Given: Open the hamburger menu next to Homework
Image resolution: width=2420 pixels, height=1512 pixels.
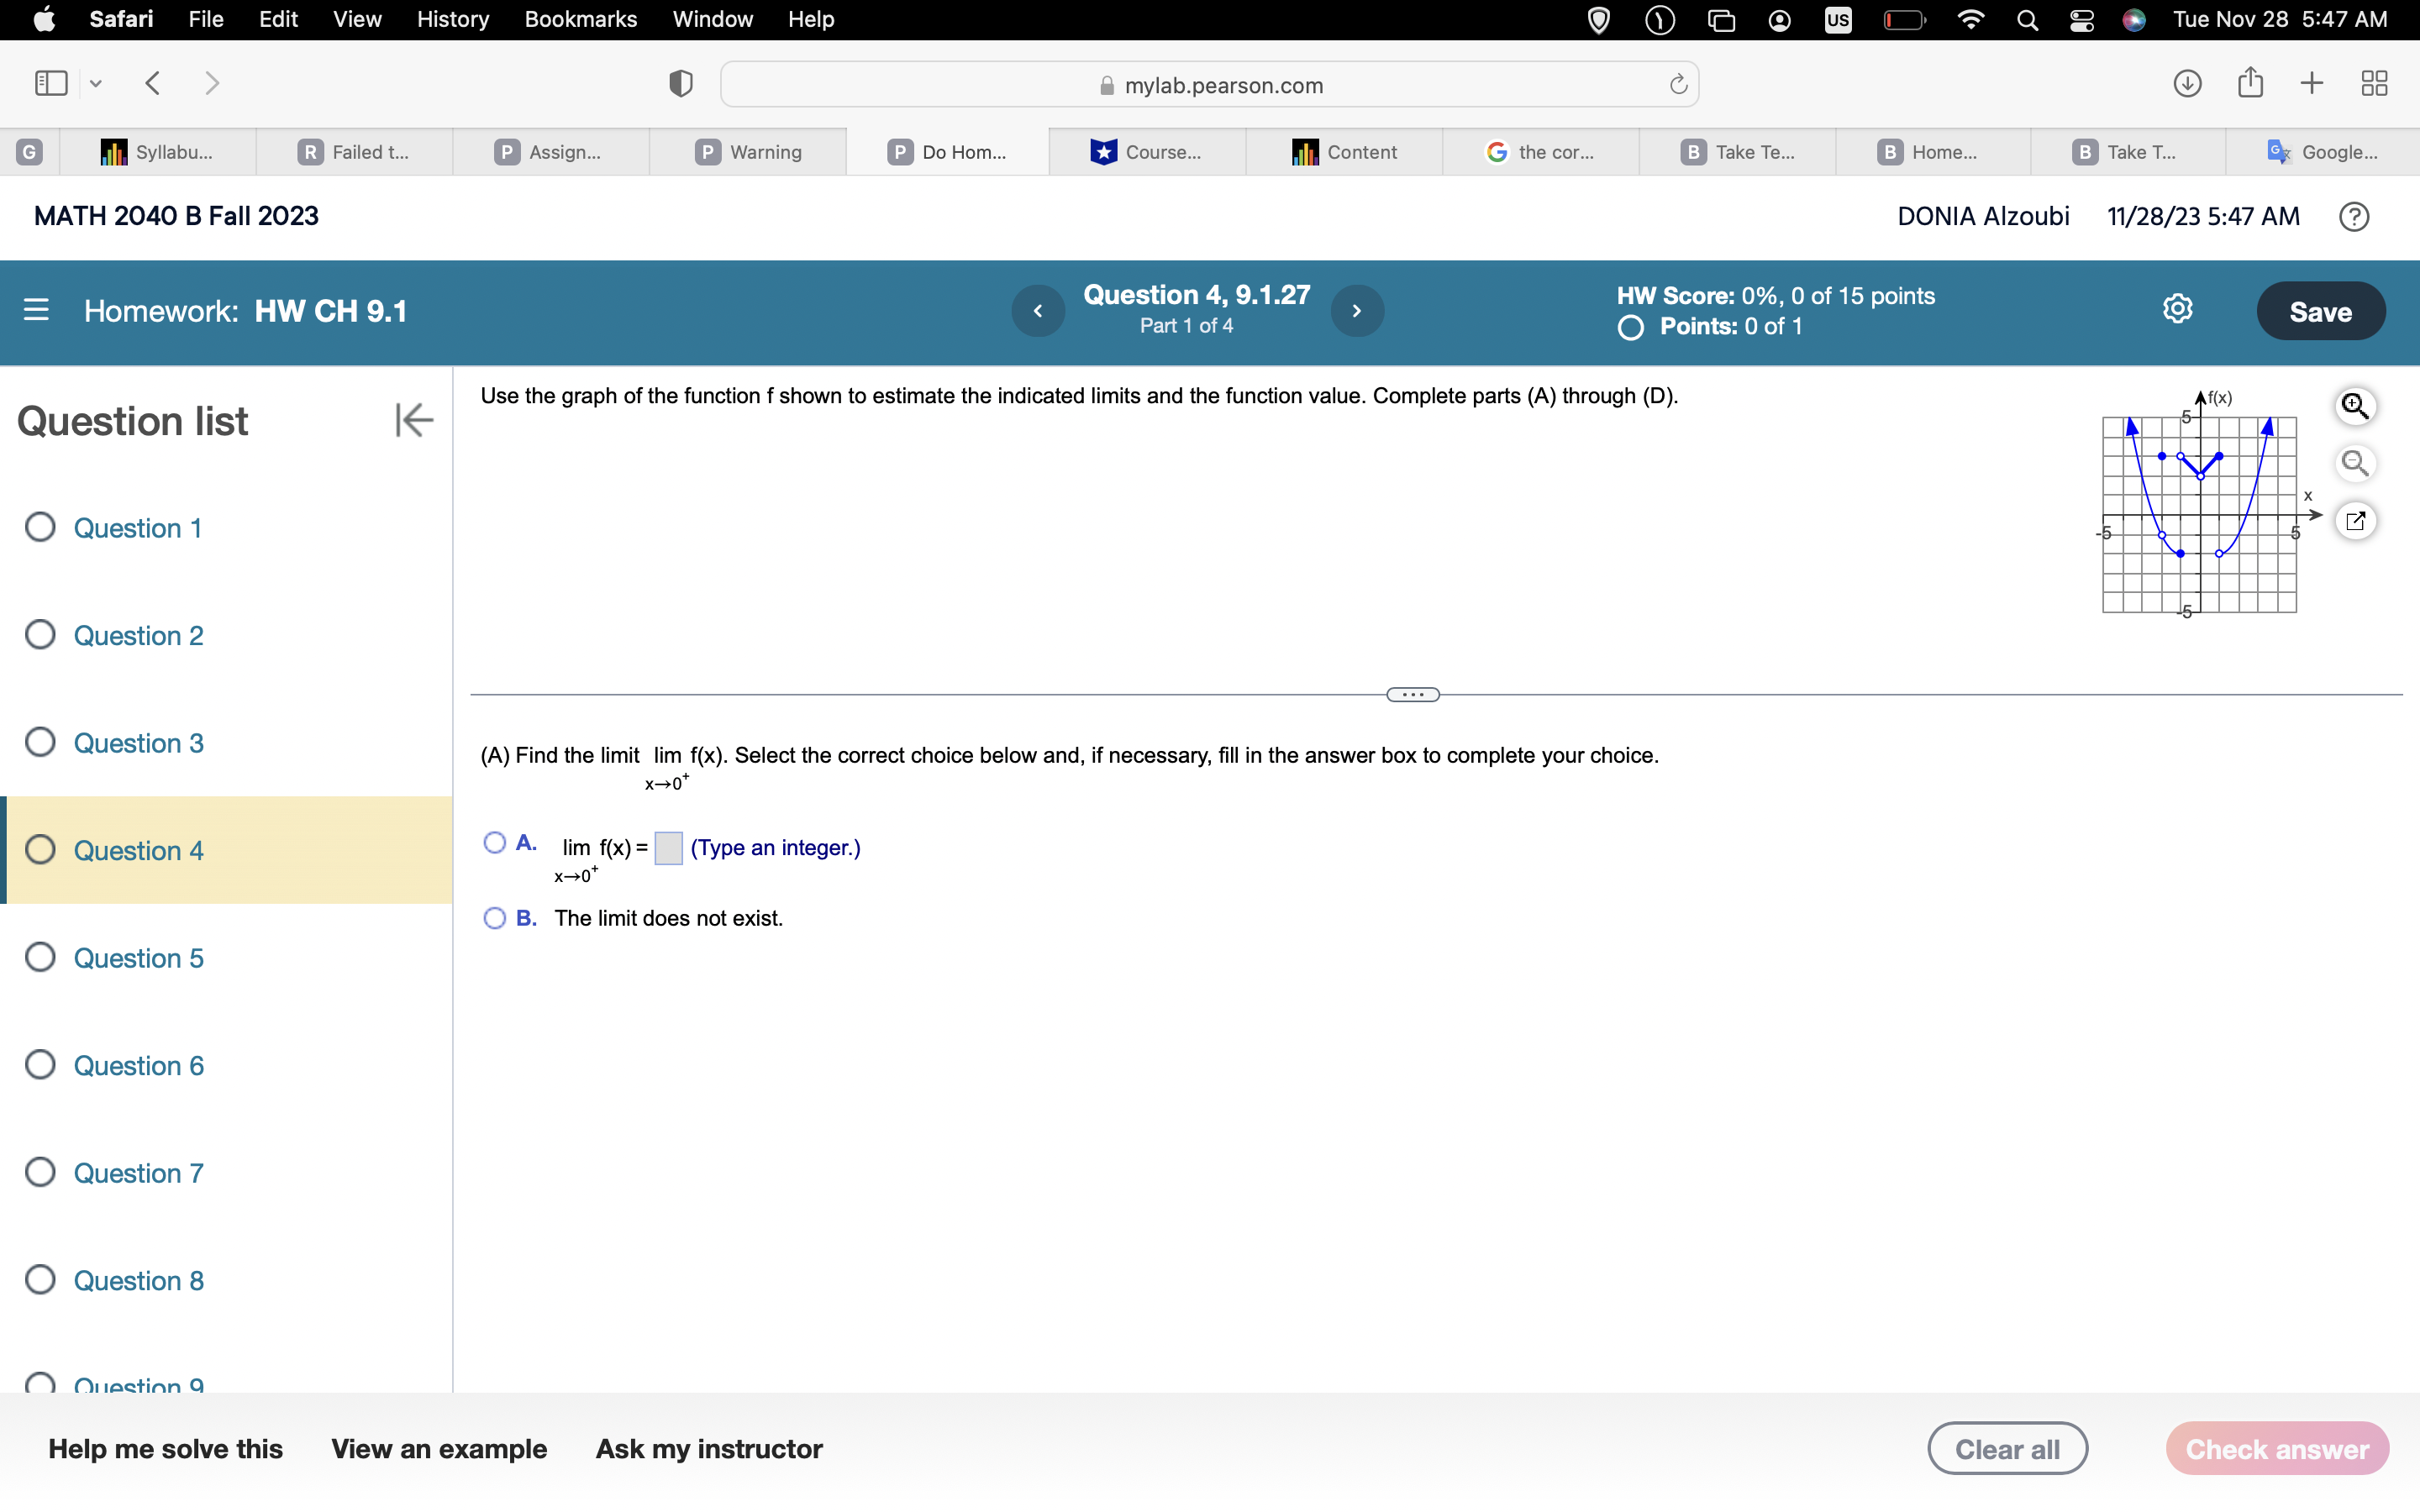Looking at the screenshot, I should (x=36, y=311).
